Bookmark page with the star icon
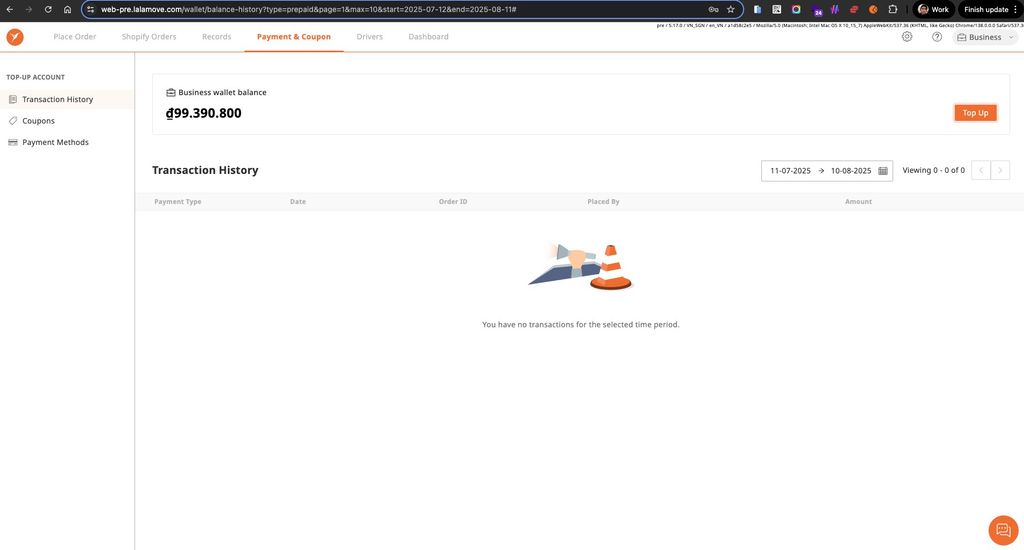Screen dimensions: 1024x550 (731, 9)
